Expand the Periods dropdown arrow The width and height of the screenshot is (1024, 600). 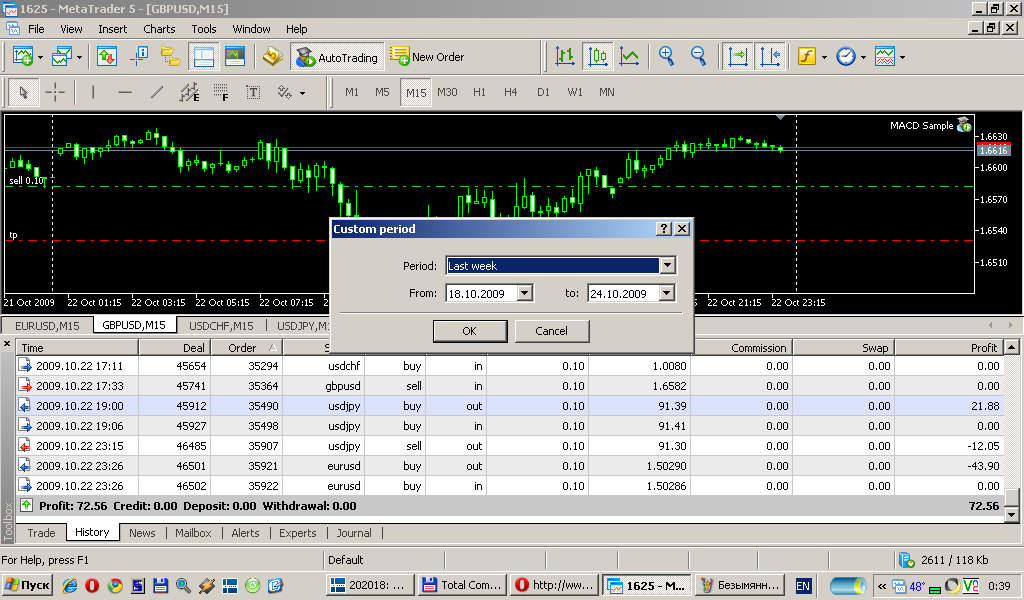point(863,57)
